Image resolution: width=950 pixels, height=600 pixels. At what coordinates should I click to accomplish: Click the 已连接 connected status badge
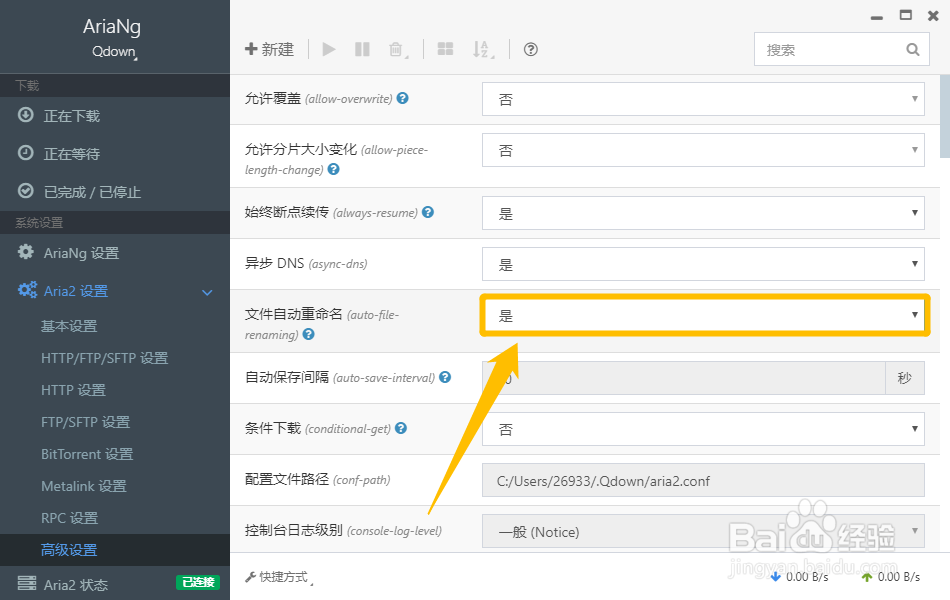[x=198, y=582]
